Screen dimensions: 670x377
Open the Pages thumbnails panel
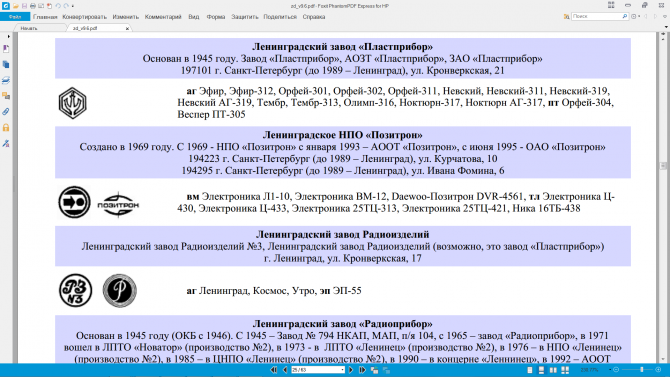(6, 65)
